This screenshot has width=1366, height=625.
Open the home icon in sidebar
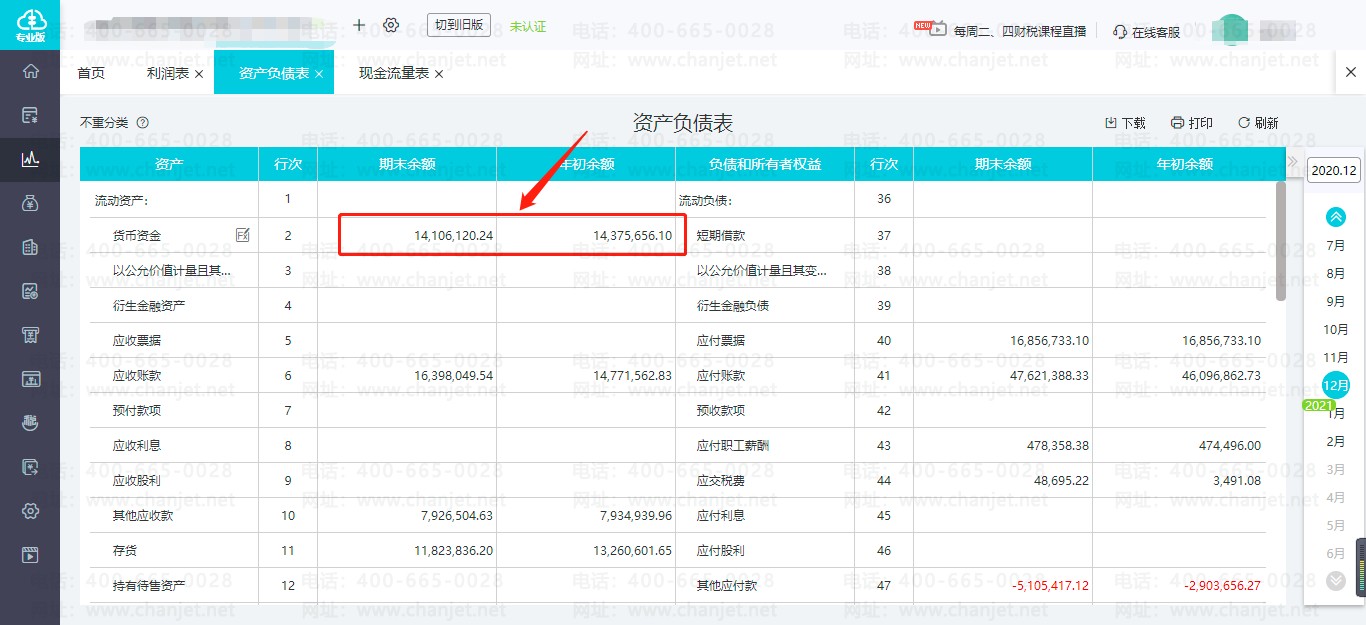coord(30,71)
